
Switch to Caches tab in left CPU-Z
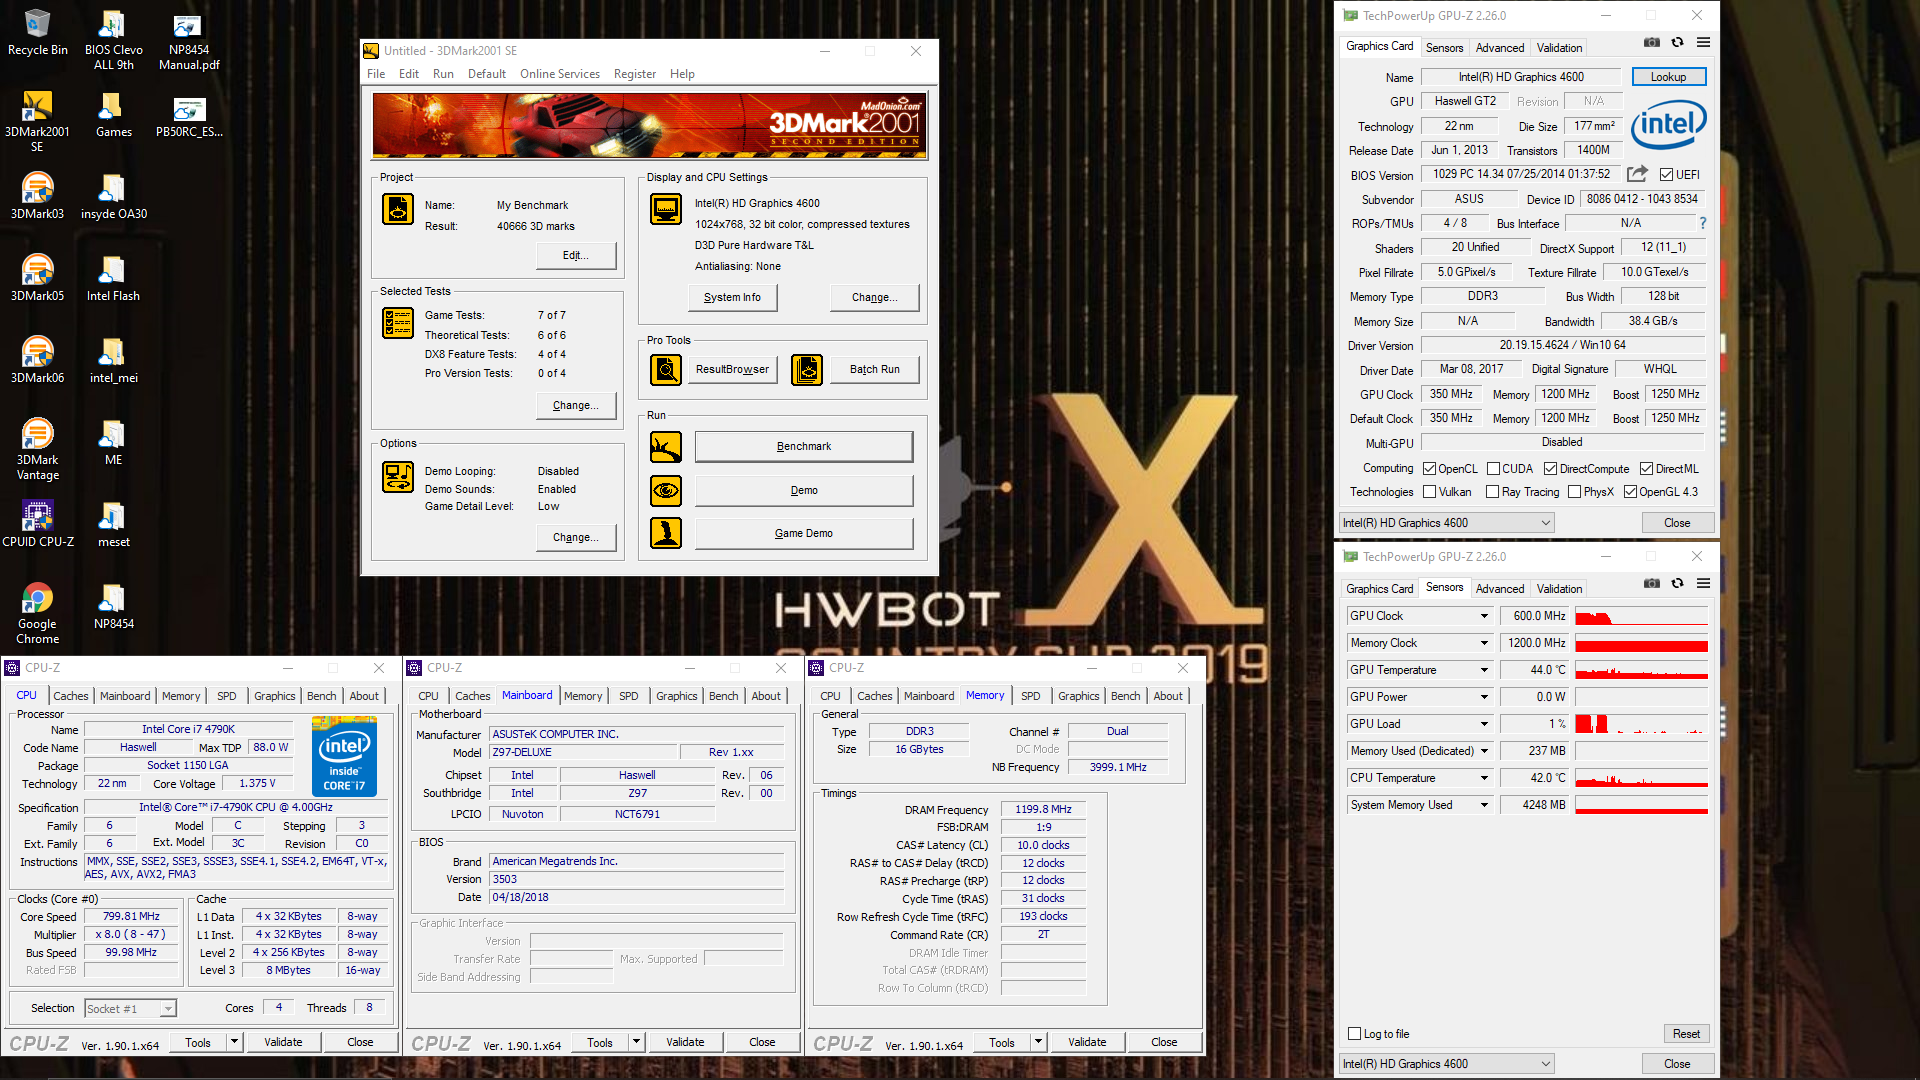(71, 696)
